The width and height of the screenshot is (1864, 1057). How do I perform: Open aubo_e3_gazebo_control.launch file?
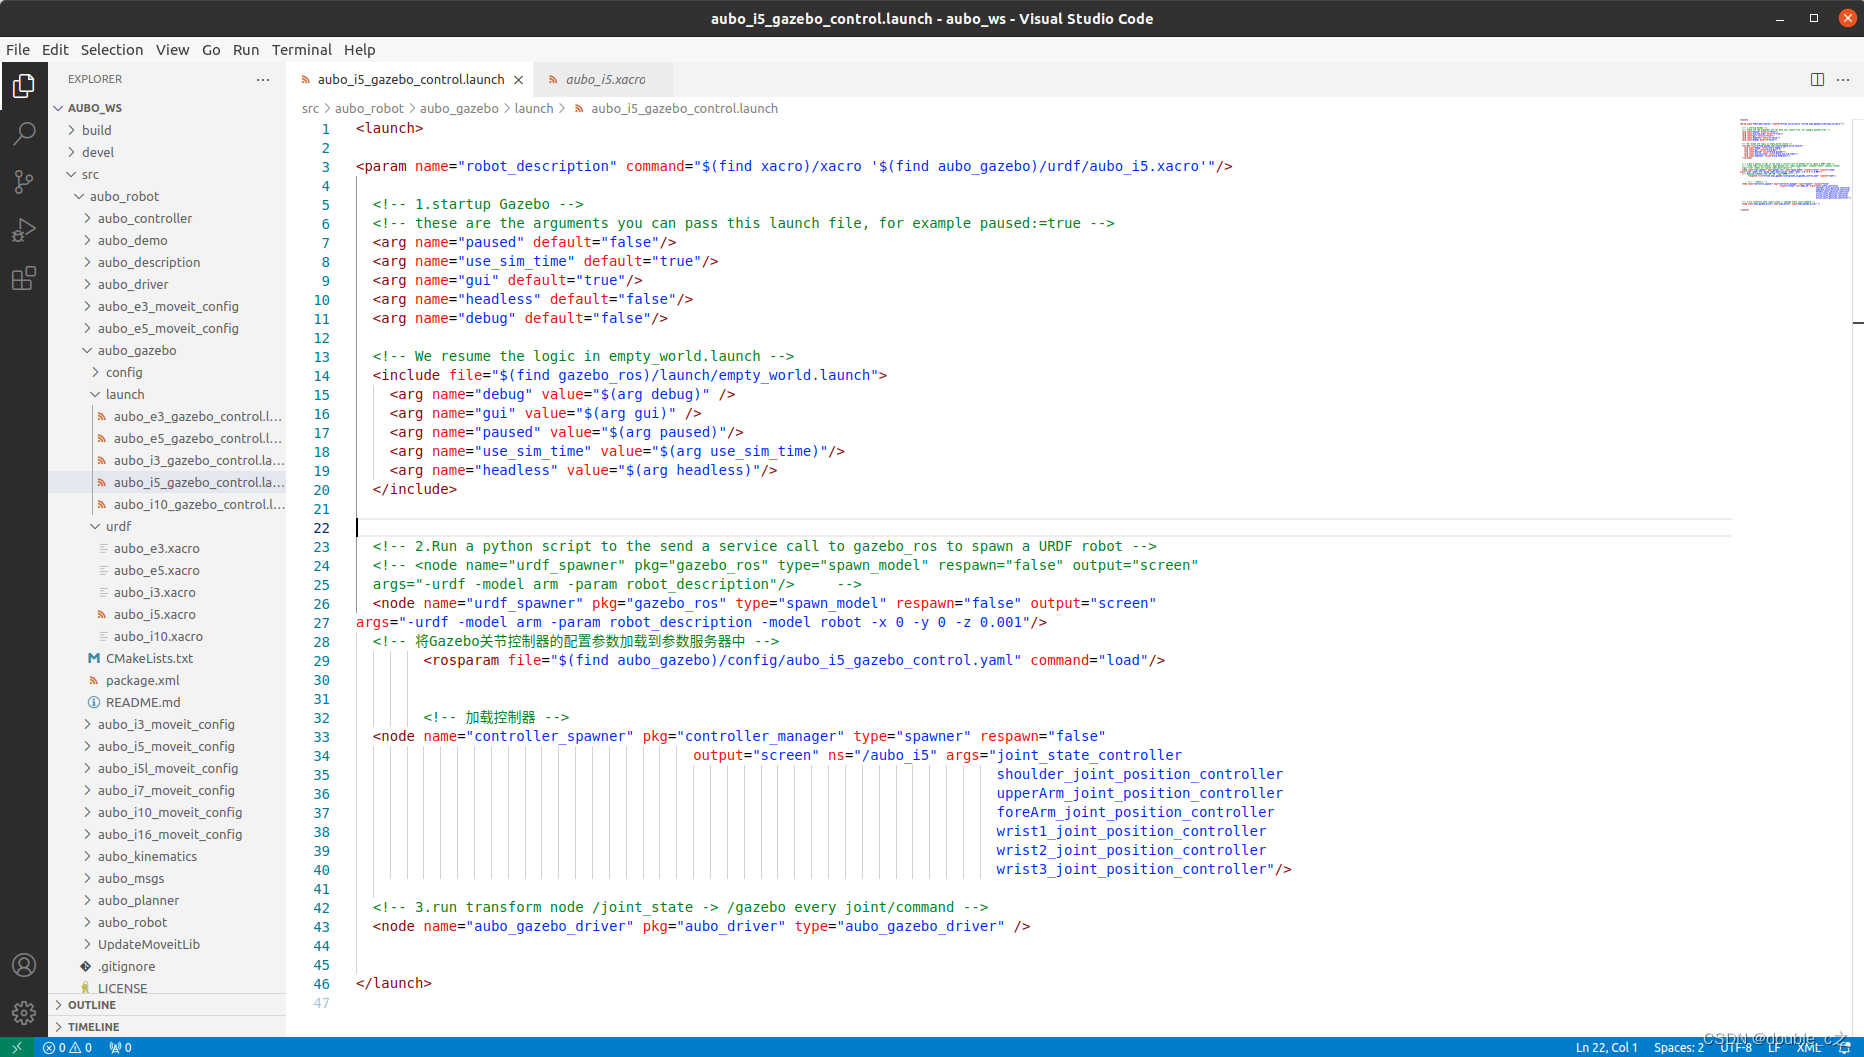167,416
